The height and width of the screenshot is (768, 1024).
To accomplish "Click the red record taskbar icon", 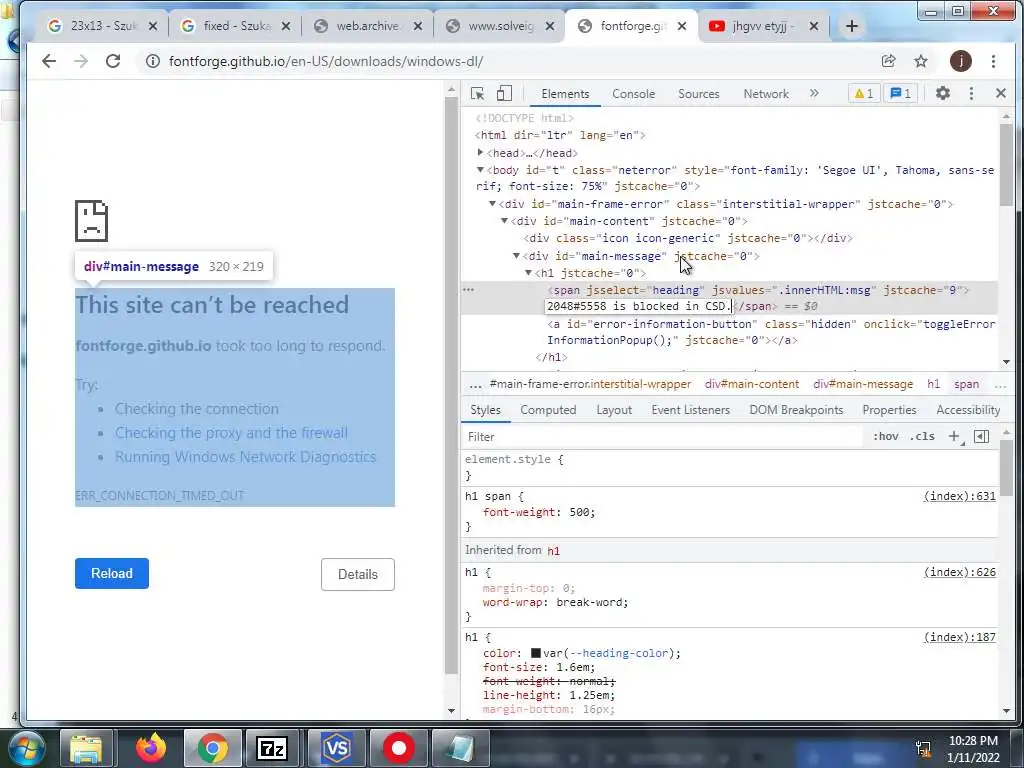I will click(398, 748).
